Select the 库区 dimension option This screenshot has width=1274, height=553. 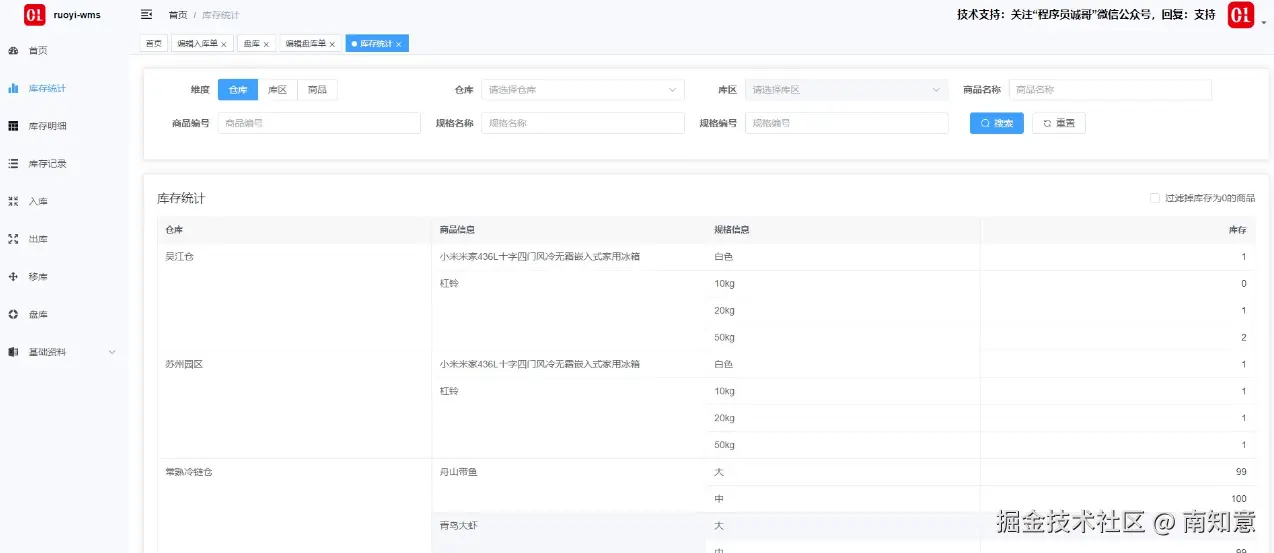pyautogui.click(x=278, y=90)
